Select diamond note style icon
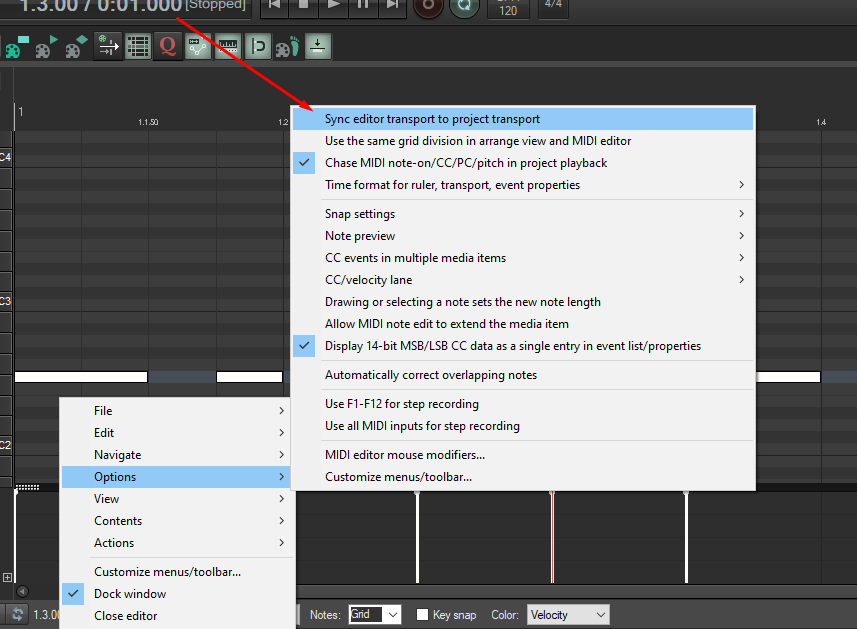The image size is (857, 629). point(77,46)
